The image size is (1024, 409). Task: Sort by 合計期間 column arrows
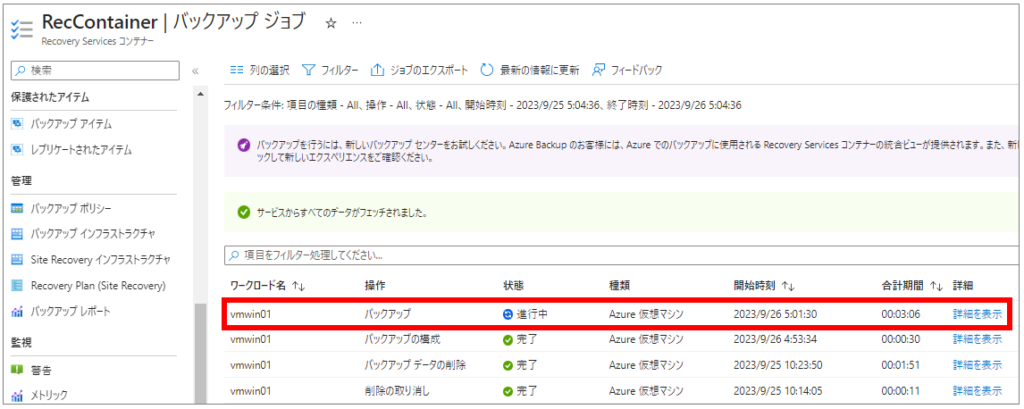tap(936, 286)
